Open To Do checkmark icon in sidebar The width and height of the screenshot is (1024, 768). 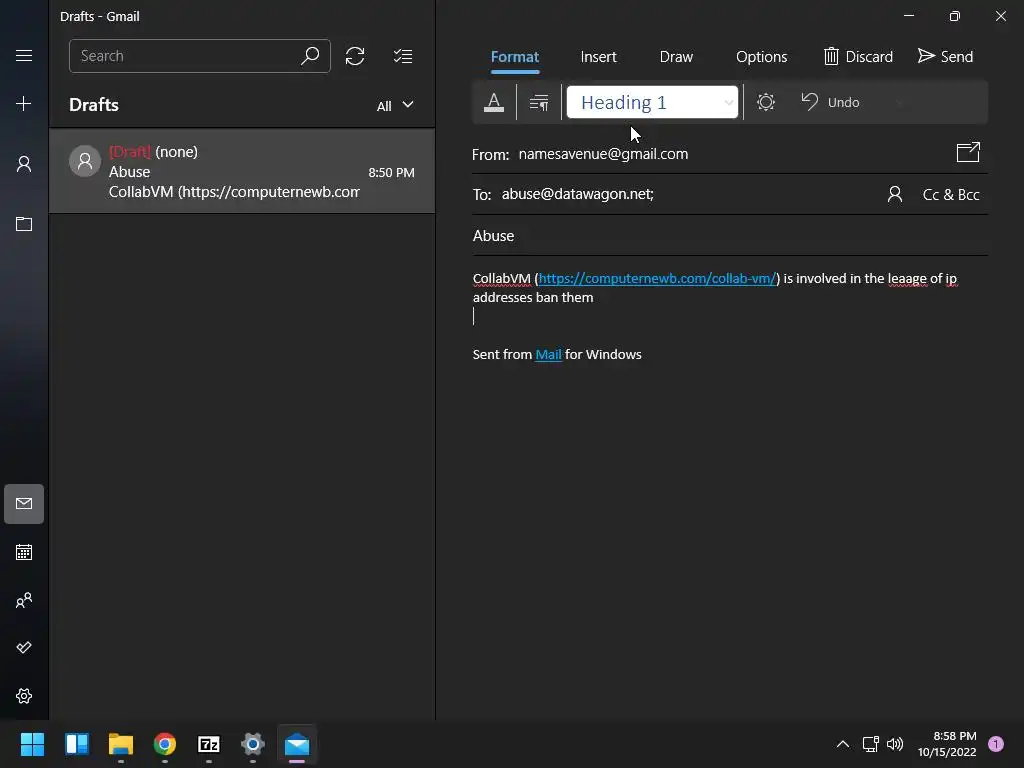coord(24,648)
